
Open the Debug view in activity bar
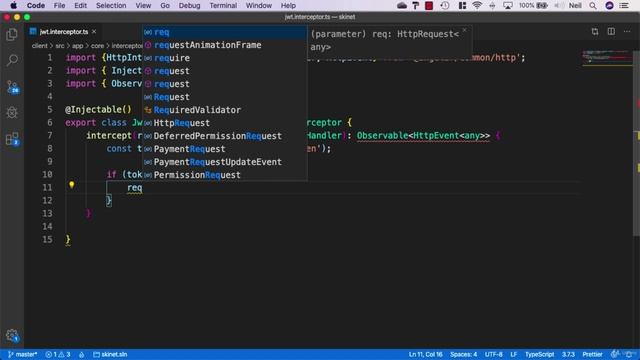click(12, 113)
